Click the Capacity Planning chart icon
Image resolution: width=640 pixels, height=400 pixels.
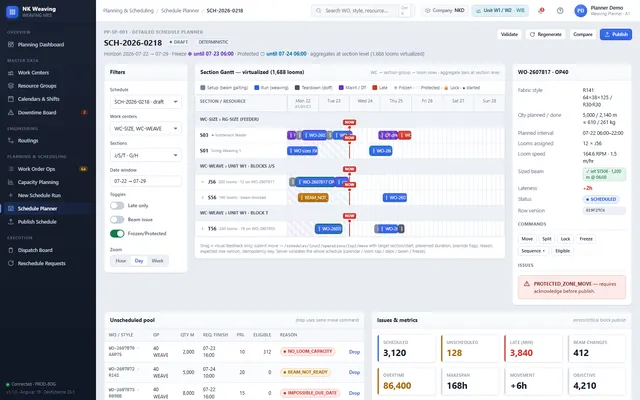coord(11,182)
